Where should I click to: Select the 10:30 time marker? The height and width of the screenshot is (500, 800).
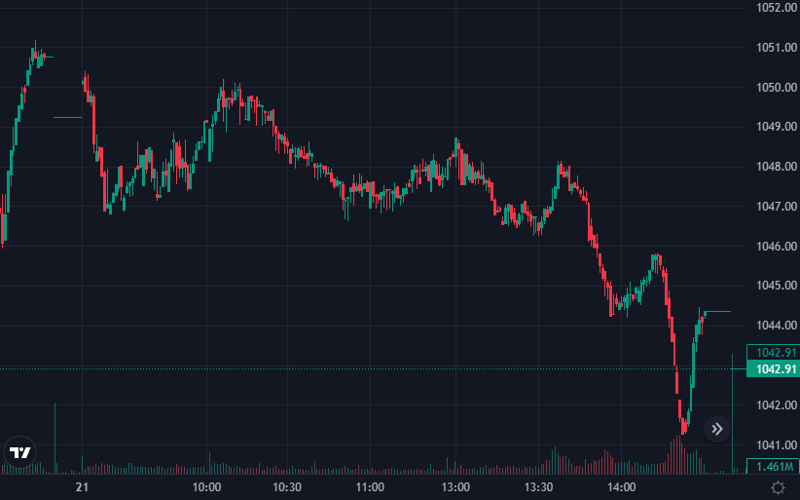click(x=287, y=487)
